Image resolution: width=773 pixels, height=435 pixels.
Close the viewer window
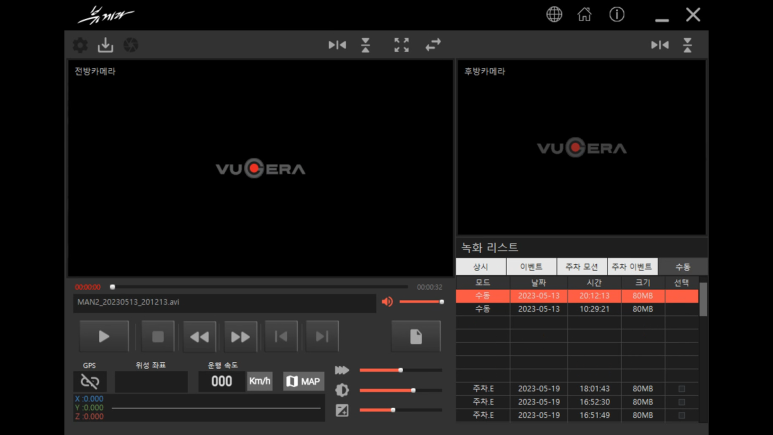[x=693, y=14]
